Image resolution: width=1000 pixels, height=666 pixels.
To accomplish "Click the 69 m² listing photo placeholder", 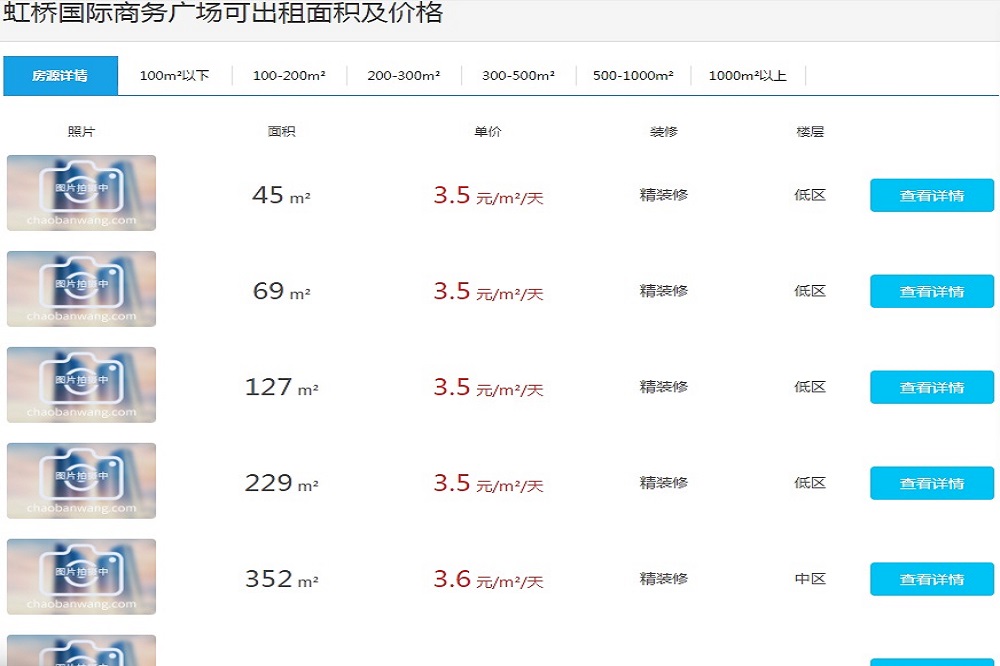I will point(82,289).
